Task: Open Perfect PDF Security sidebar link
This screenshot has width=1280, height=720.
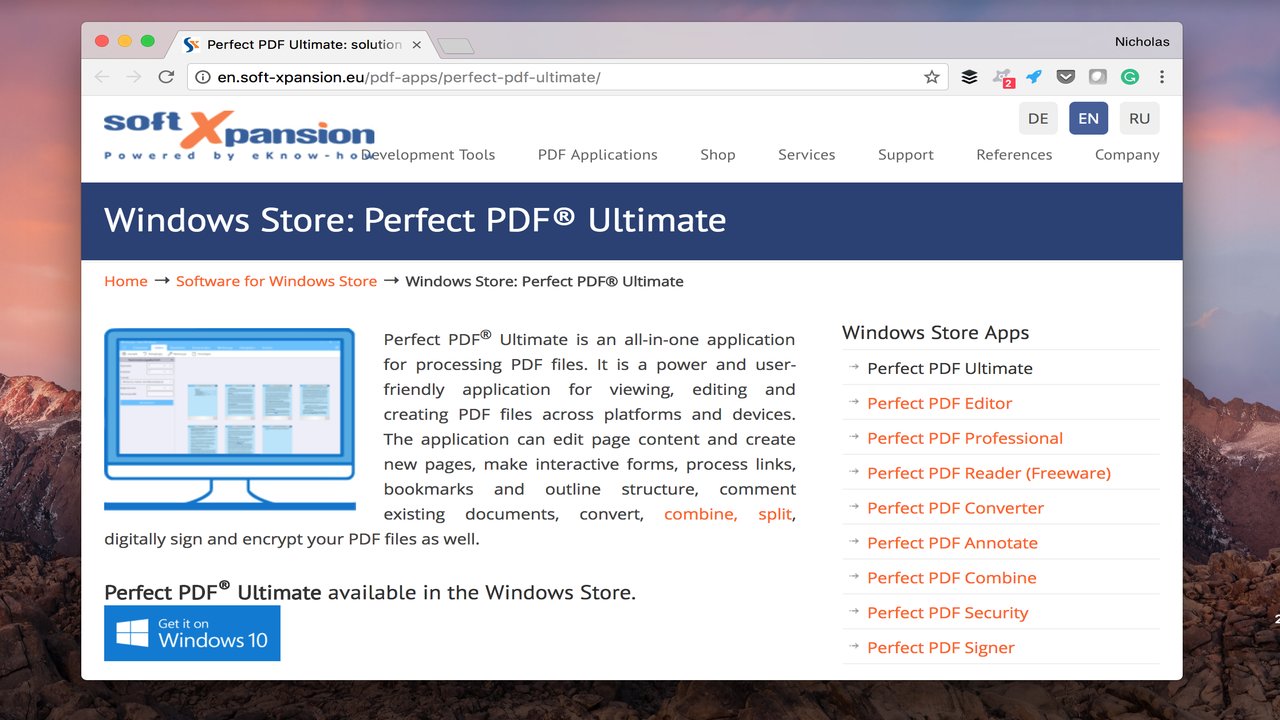Action: click(x=948, y=613)
